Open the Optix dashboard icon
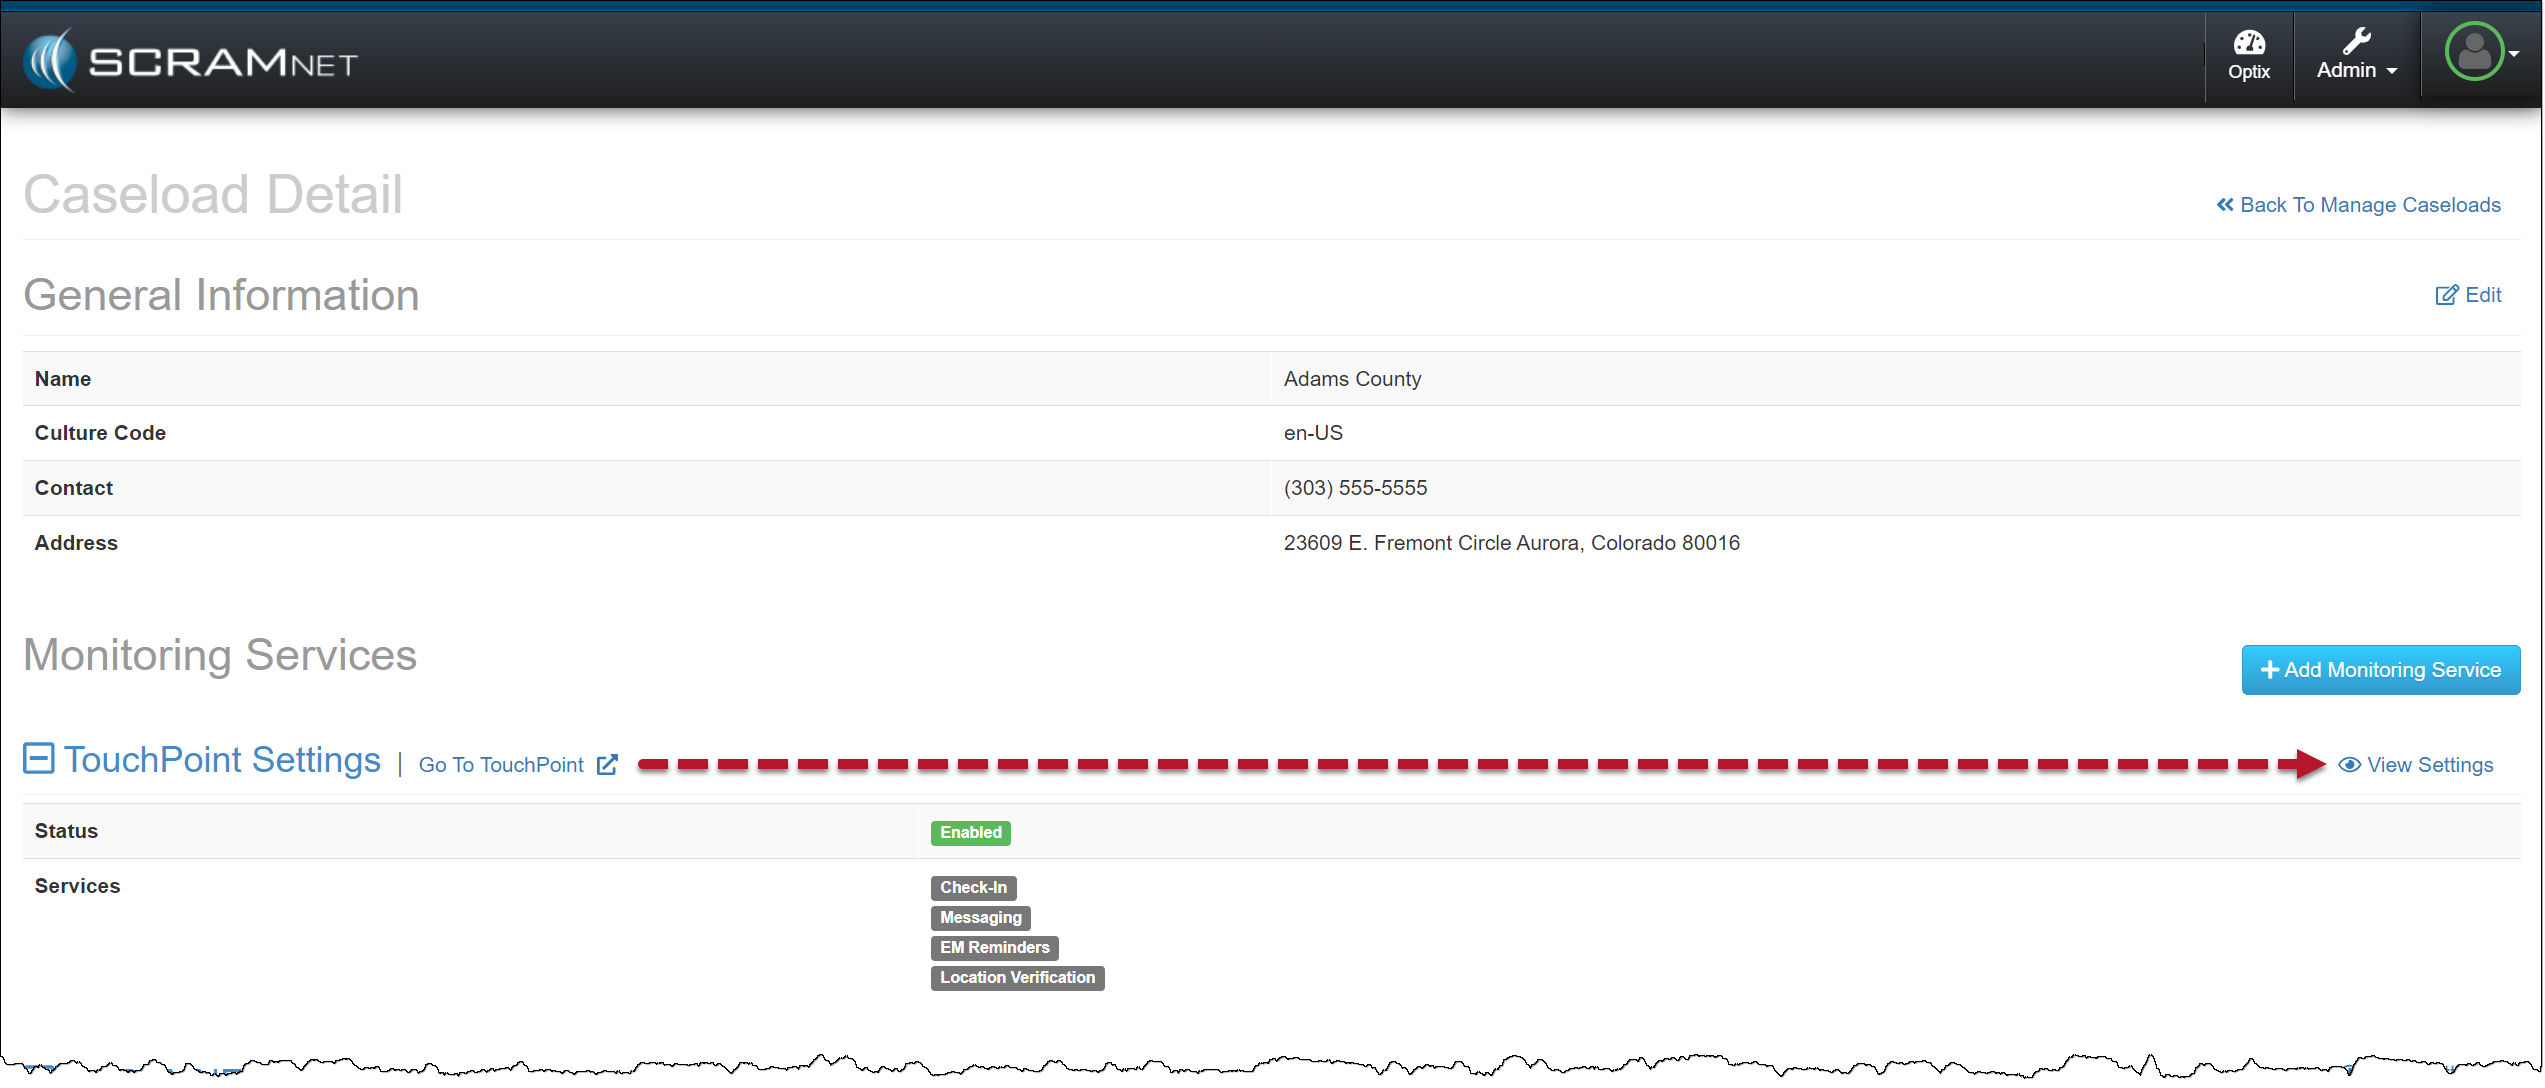Screen dimensions: 2545x1088 (2249, 42)
